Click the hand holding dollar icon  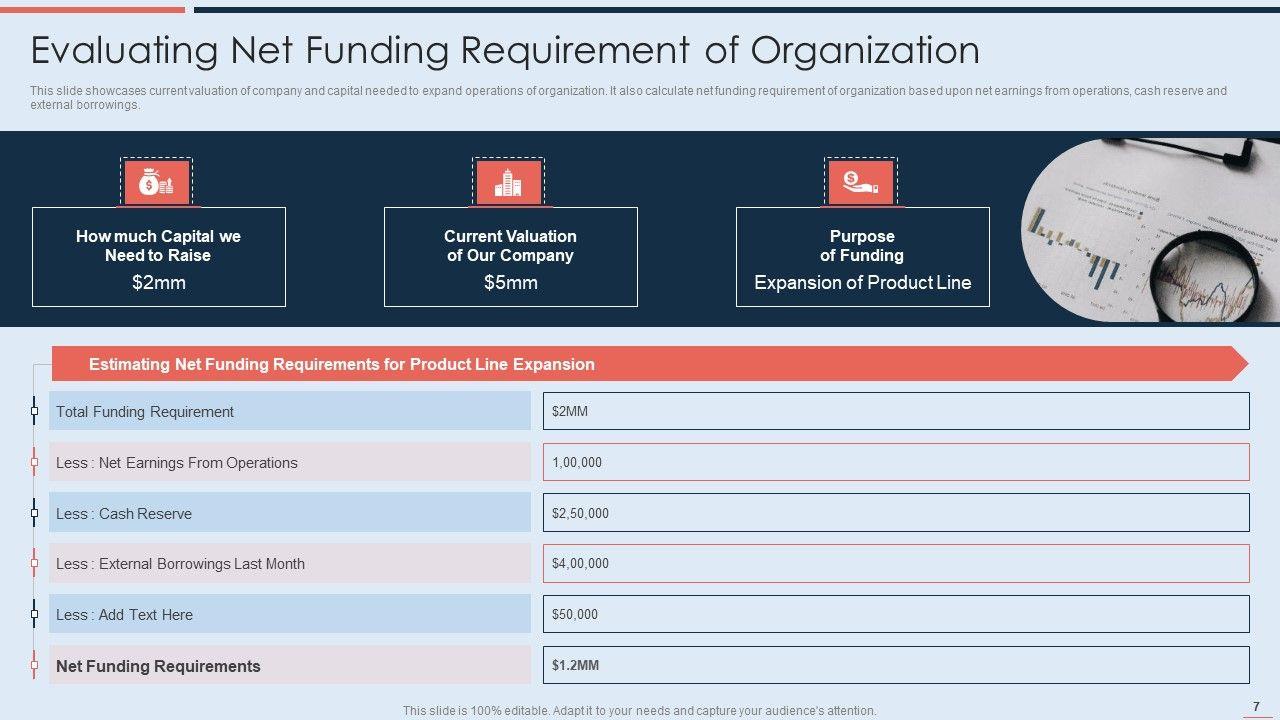click(x=860, y=183)
